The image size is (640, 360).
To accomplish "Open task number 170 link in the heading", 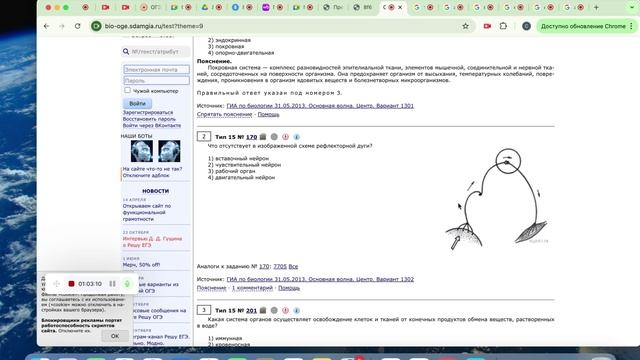I will point(251,137).
